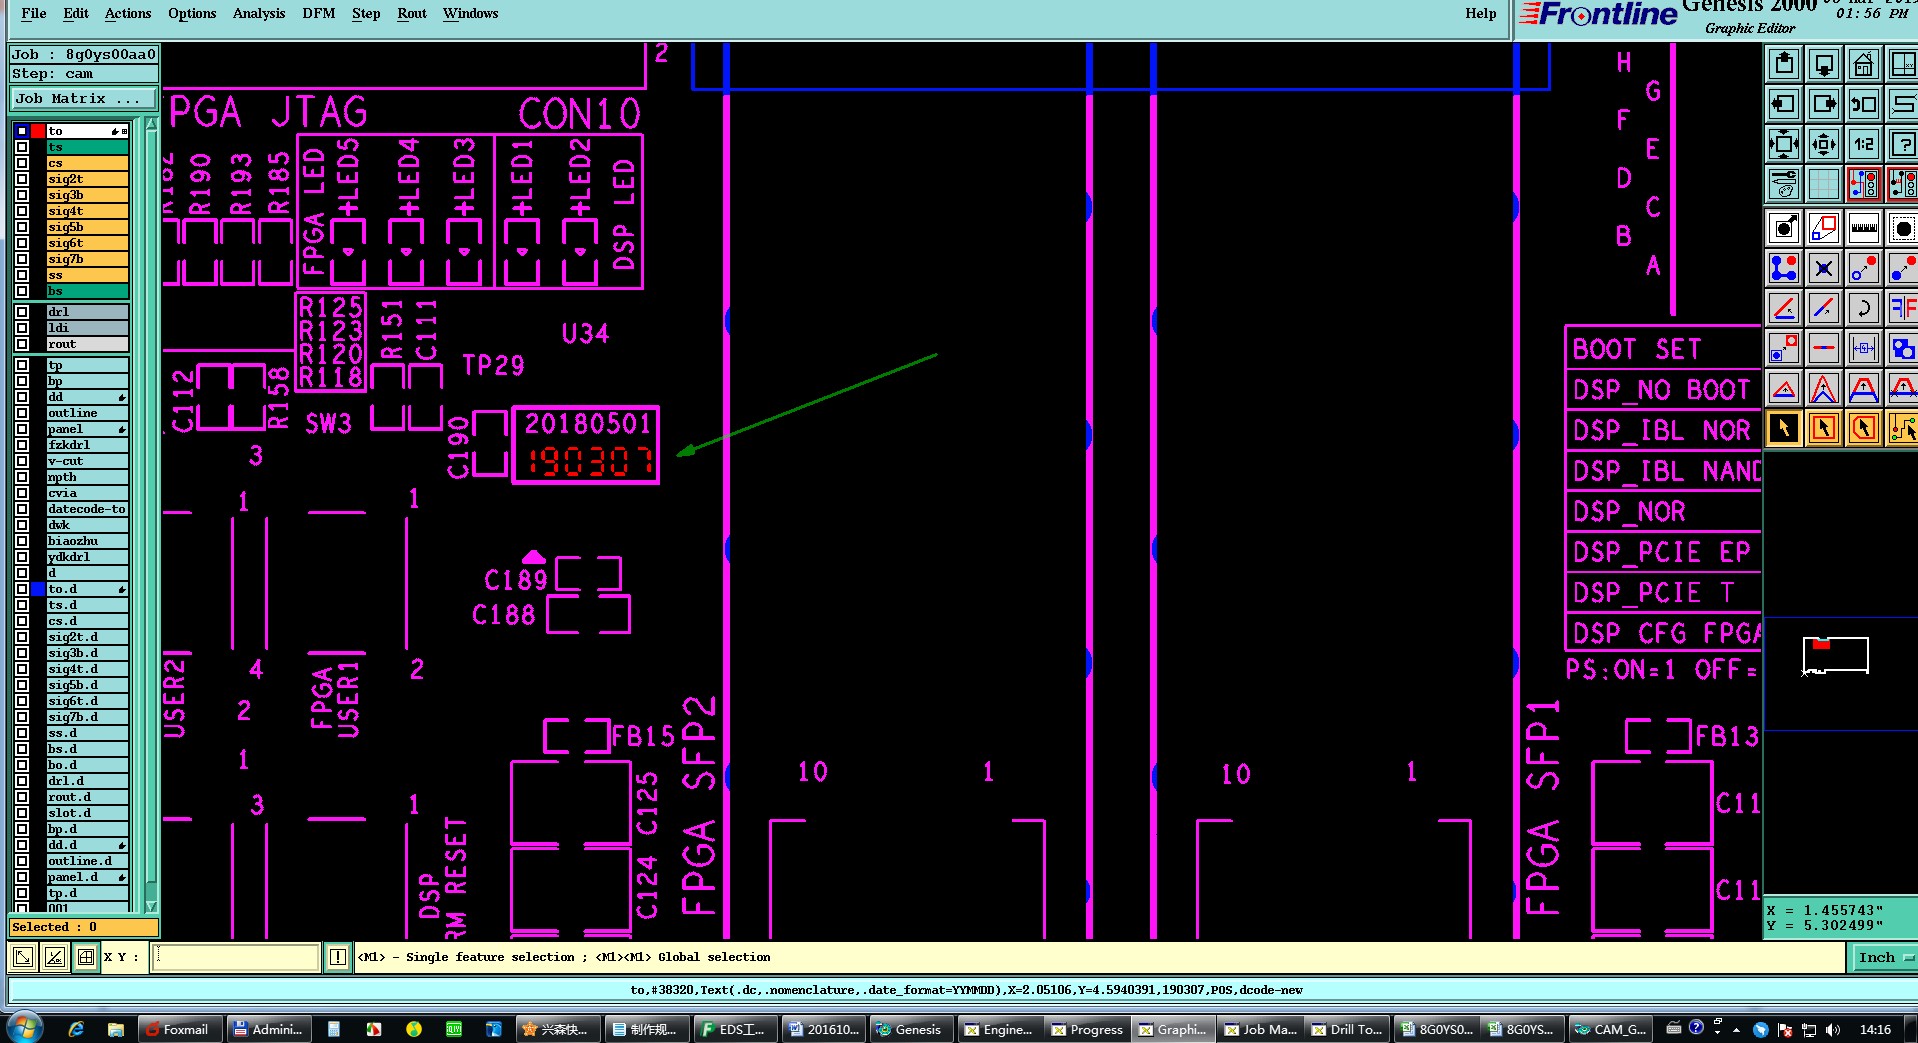Click the pan up view icon

pyautogui.click(x=1784, y=65)
